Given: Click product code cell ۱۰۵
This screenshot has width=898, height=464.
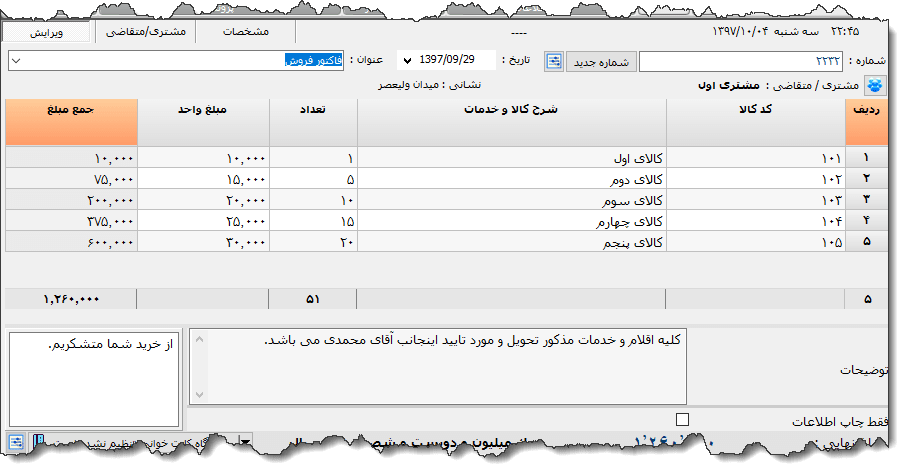Looking at the screenshot, I should click(x=756, y=242).
